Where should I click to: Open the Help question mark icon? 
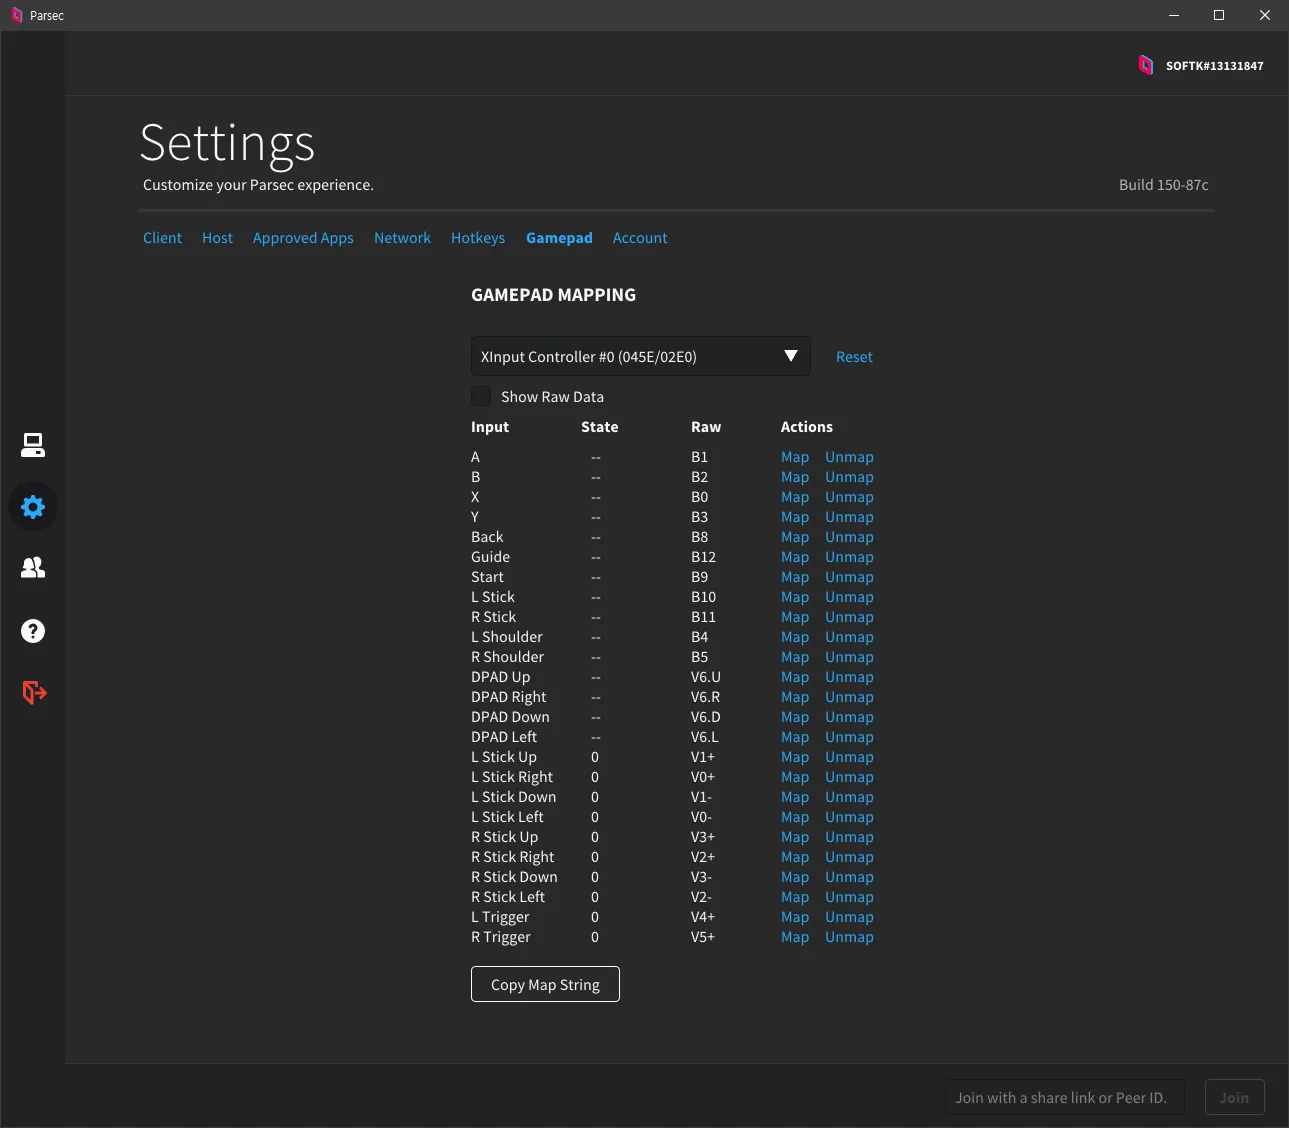[33, 631]
